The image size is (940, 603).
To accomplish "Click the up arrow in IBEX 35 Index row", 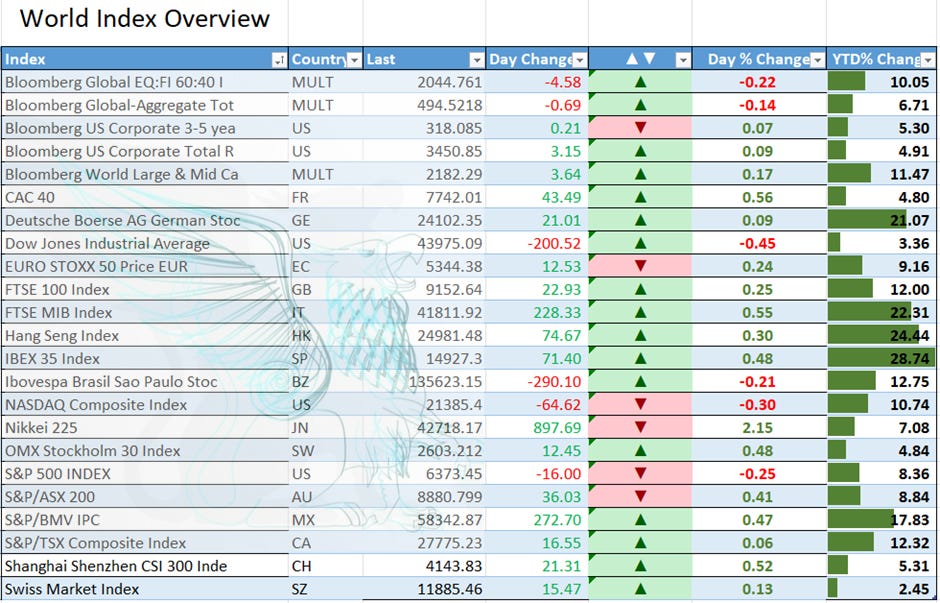I will click(x=640, y=358).
